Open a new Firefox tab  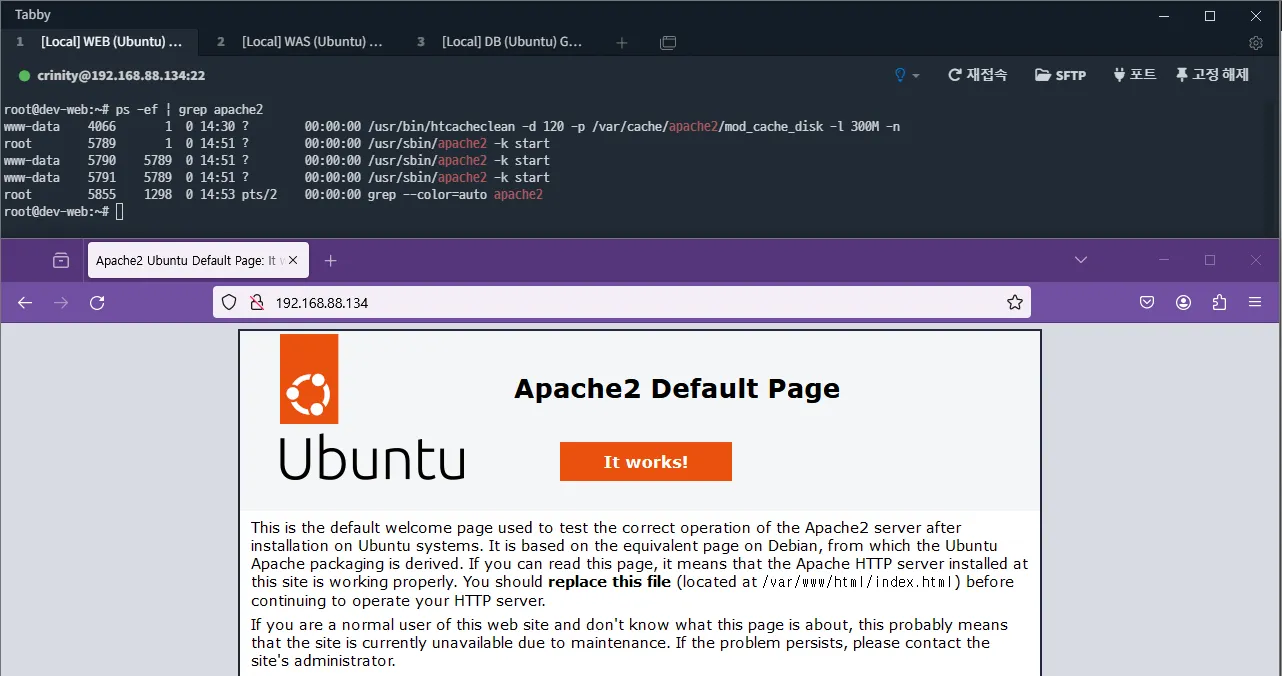331,260
